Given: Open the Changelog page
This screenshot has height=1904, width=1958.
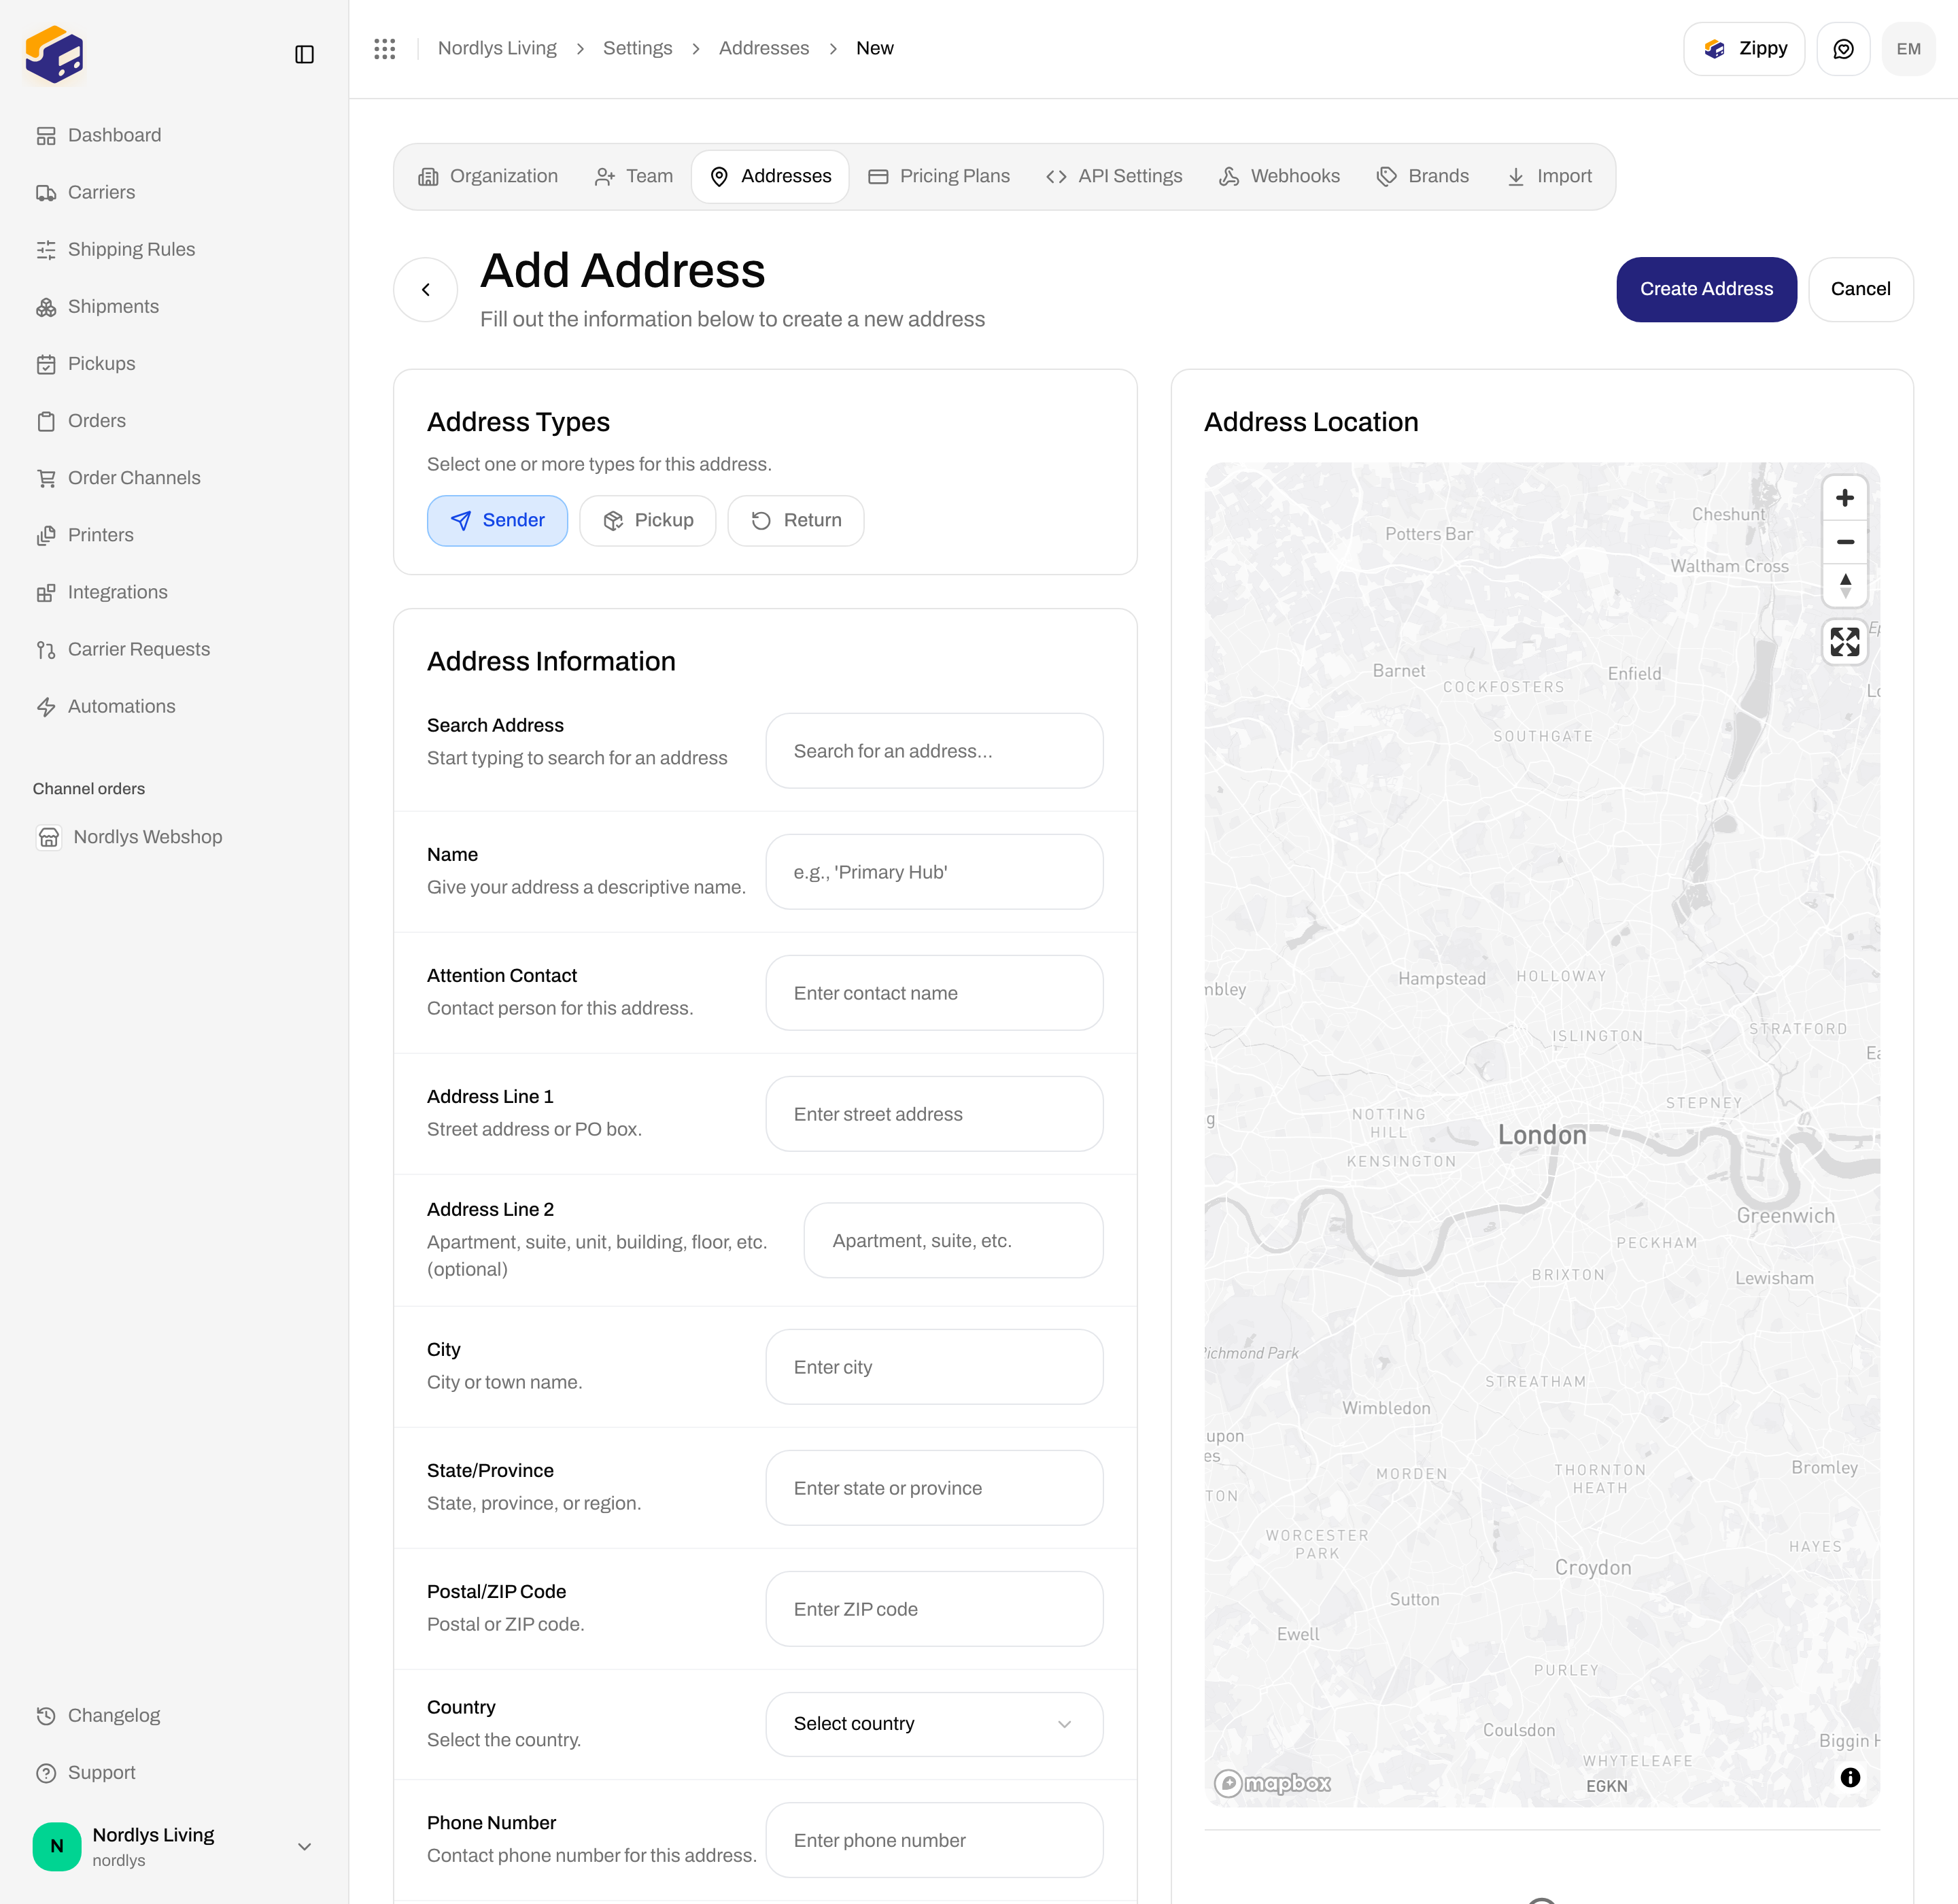Looking at the screenshot, I should click(x=174, y=1715).
